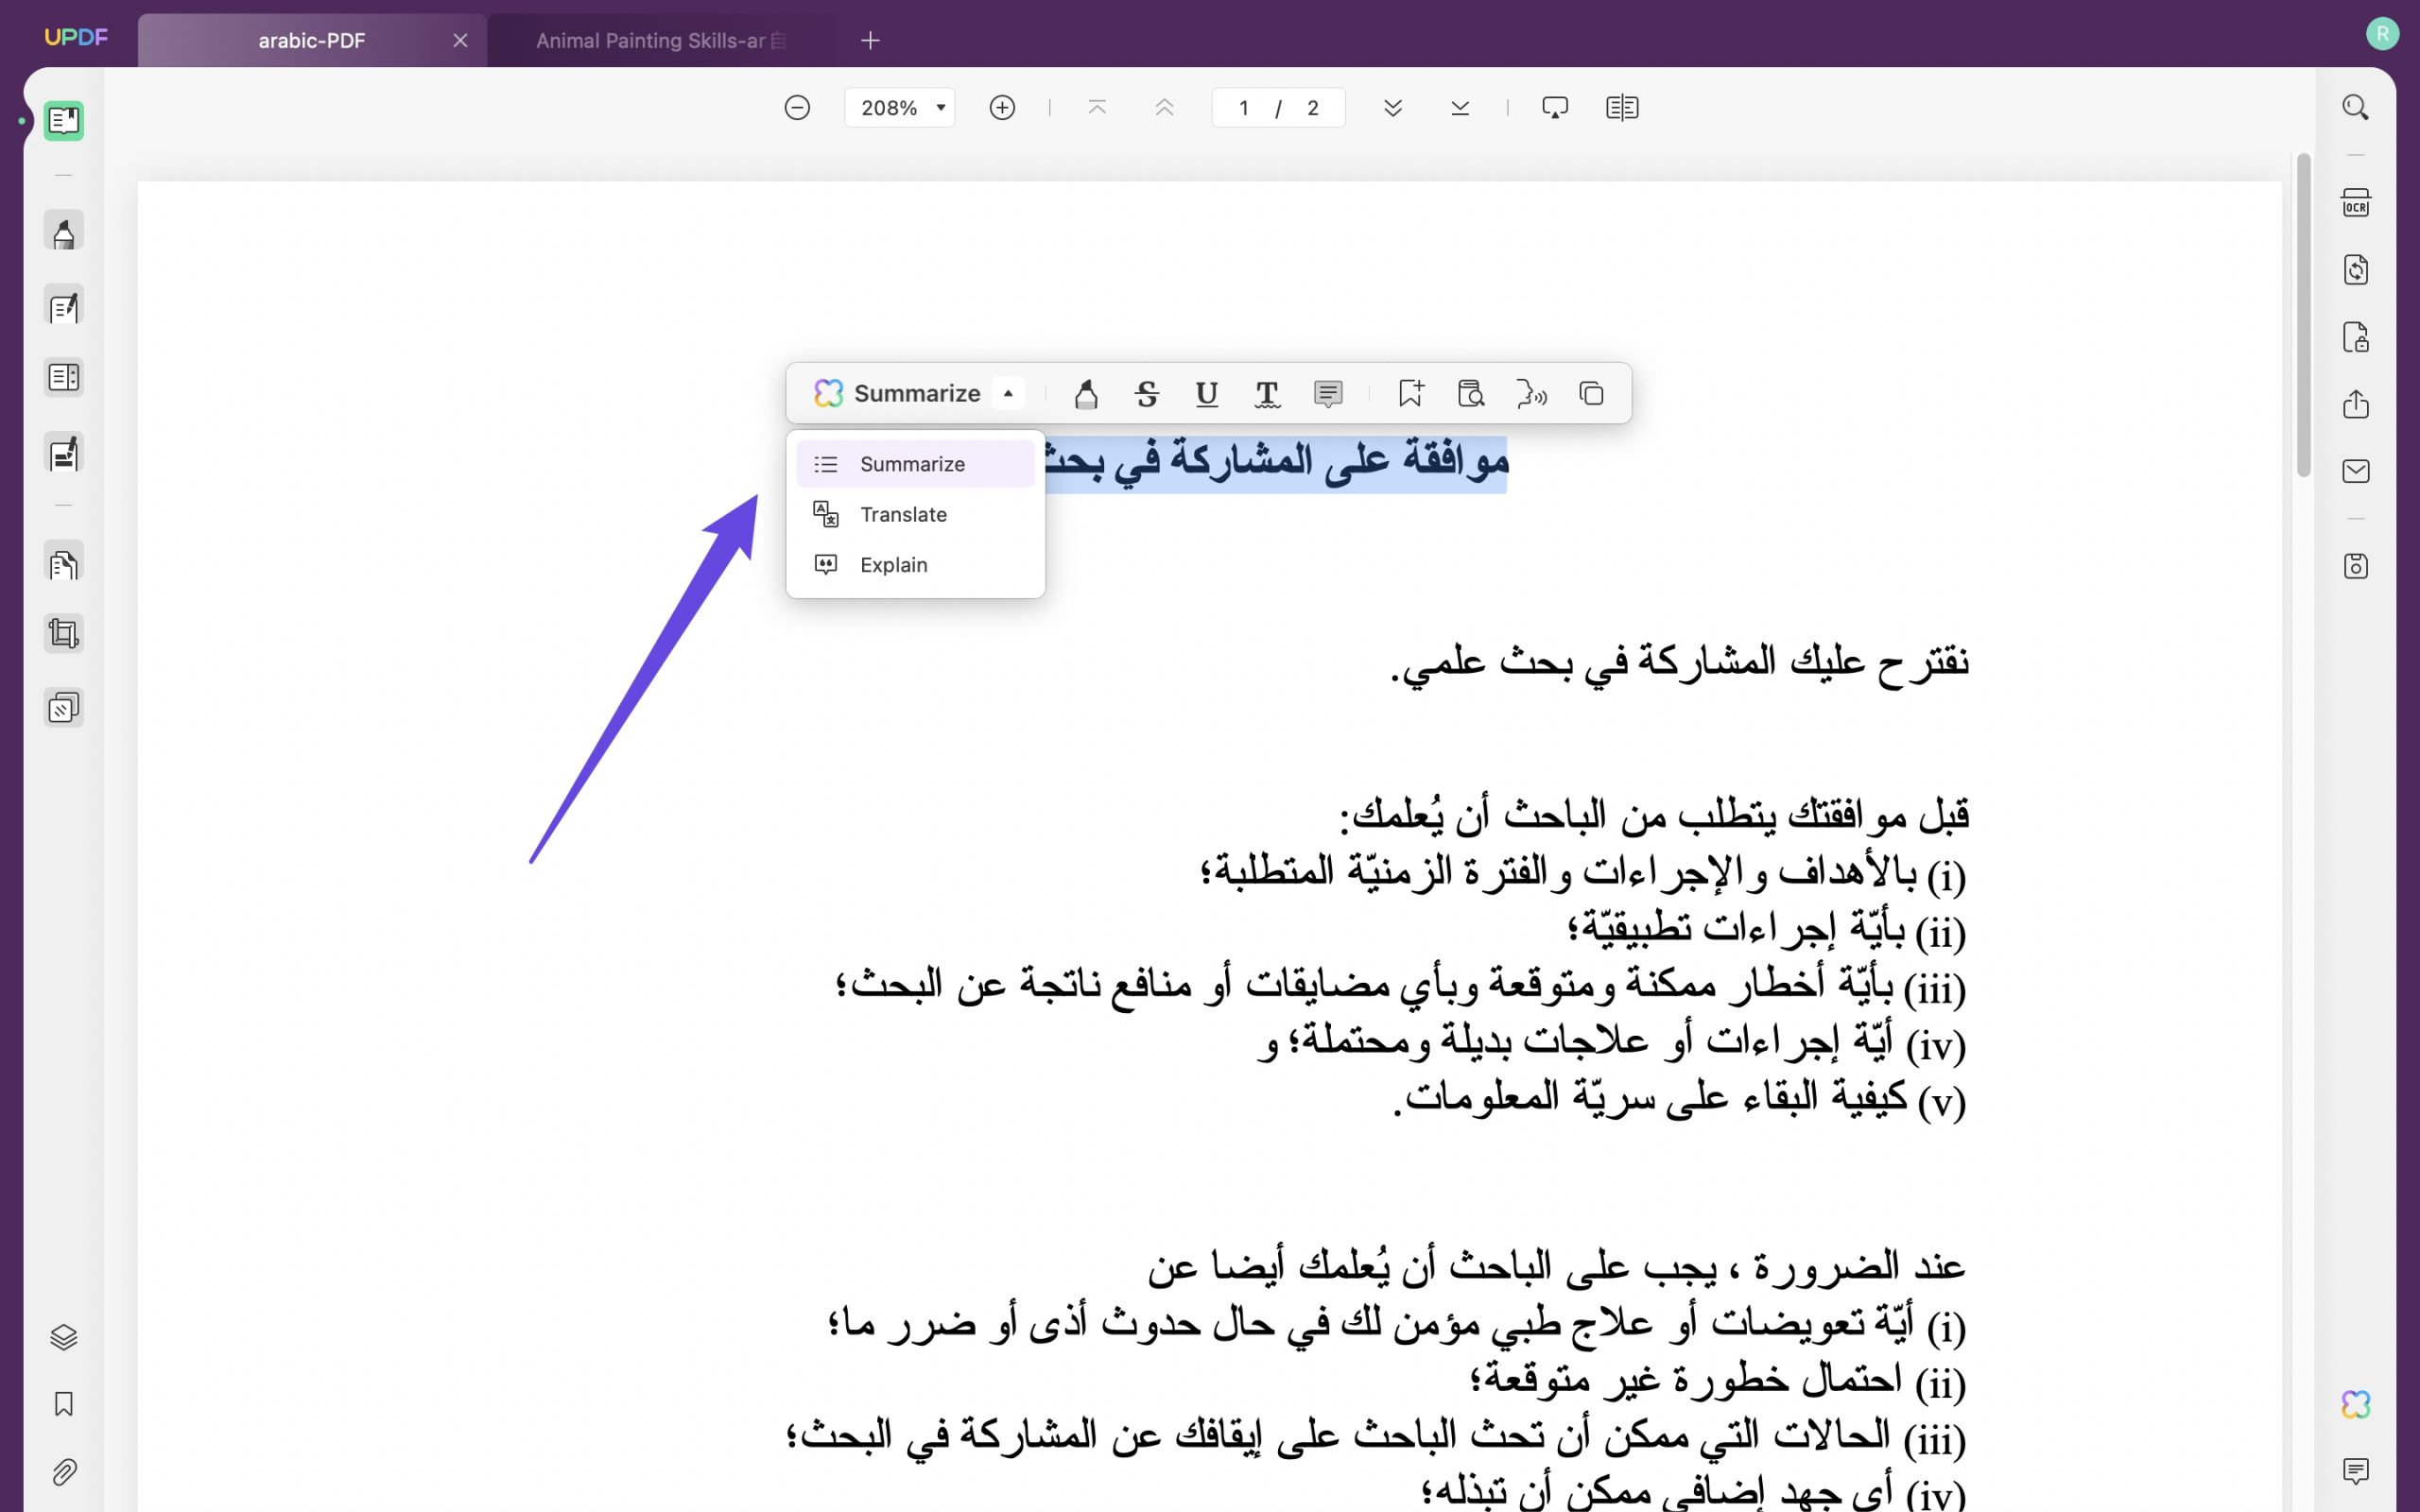Search the selected text icon
Image resolution: width=2420 pixels, height=1512 pixels.
pos(1471,394)
